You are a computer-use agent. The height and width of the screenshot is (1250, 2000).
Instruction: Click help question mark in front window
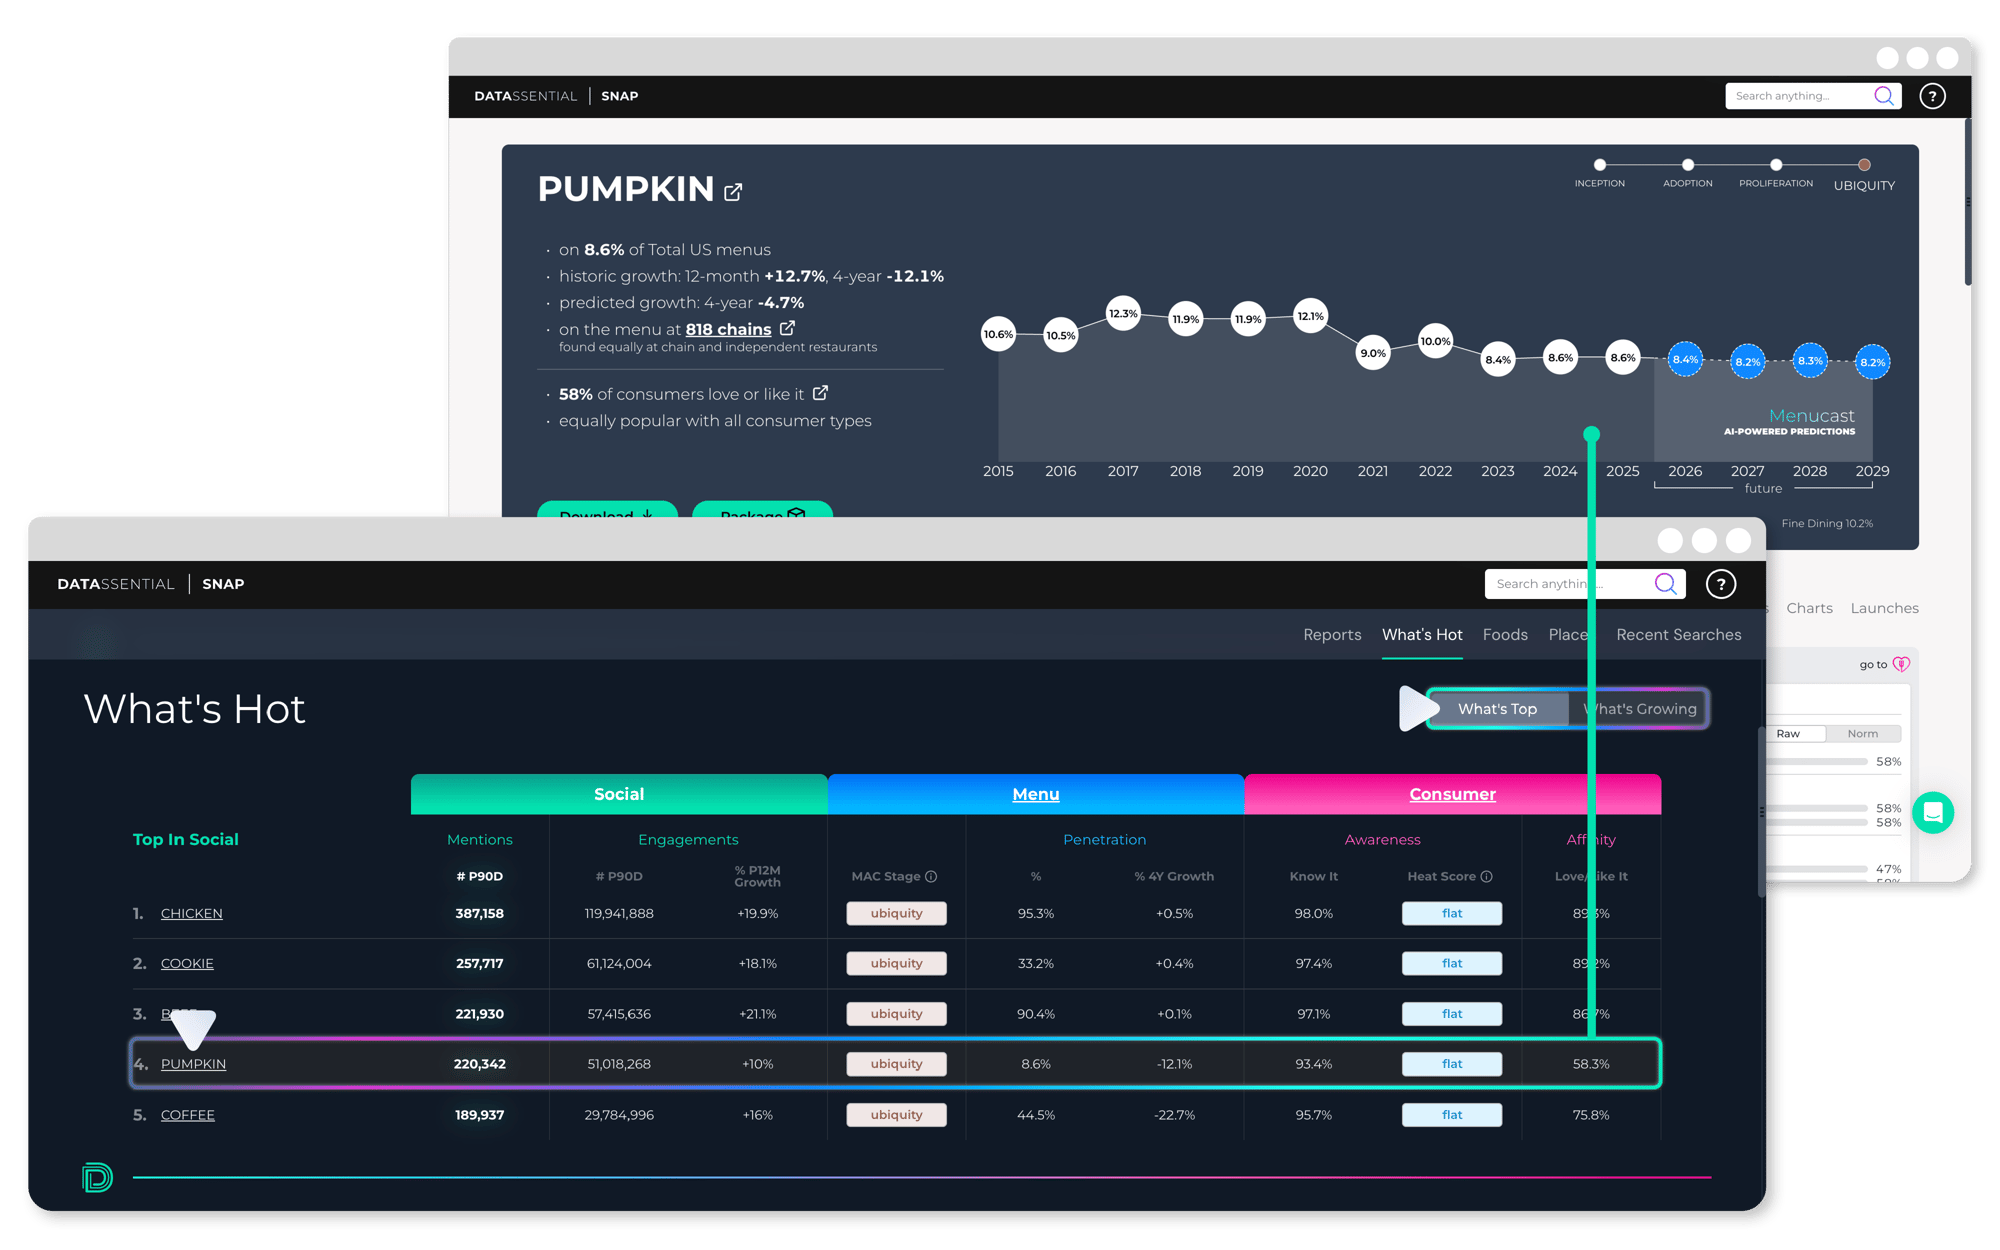pyautogui.click(x=1720, y=584)
